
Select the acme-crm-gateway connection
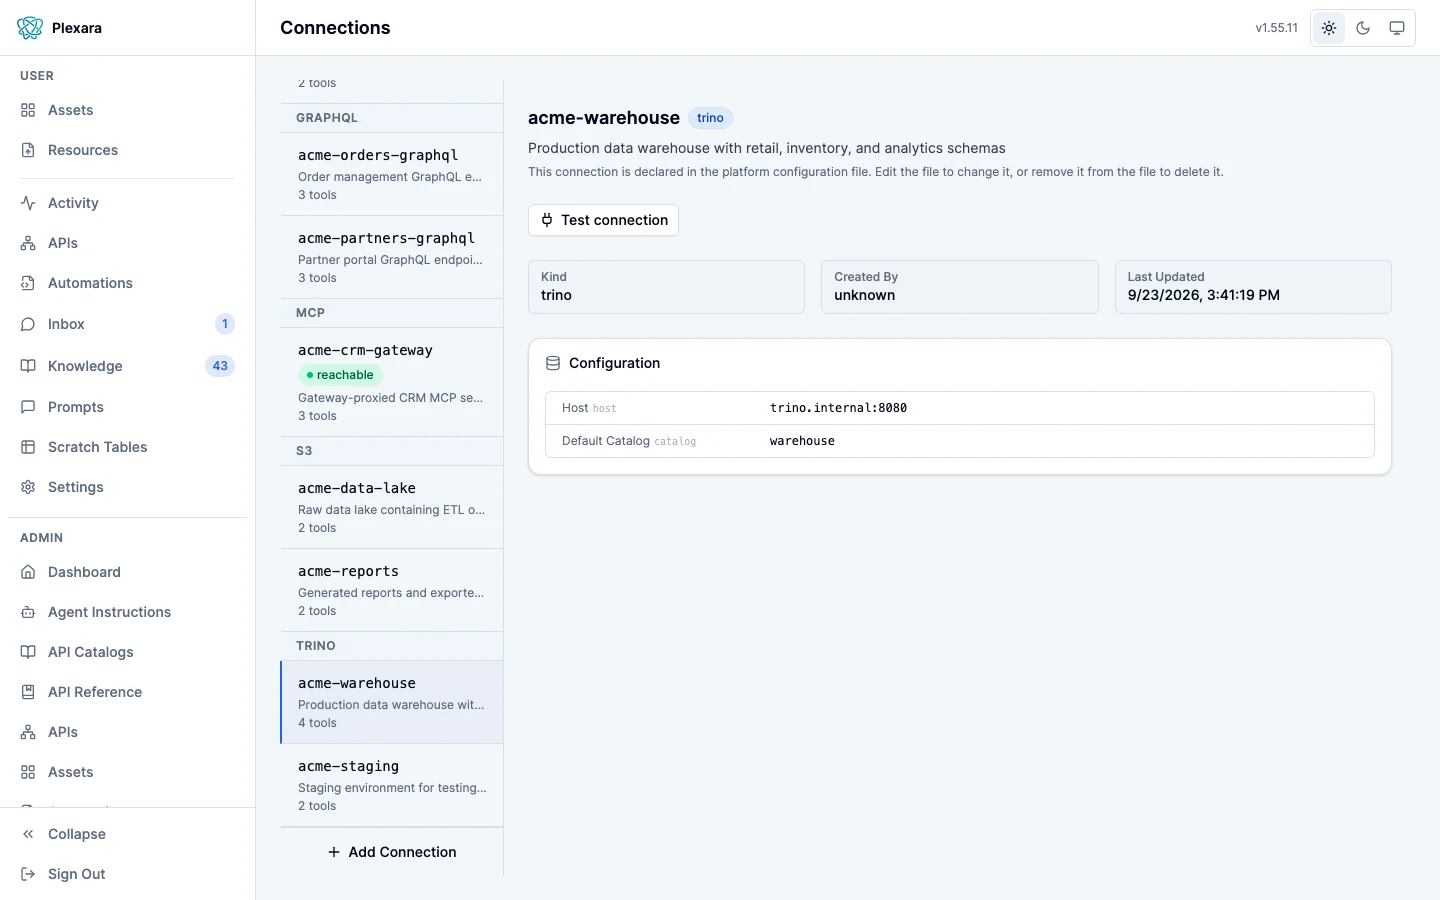[392, 382]
